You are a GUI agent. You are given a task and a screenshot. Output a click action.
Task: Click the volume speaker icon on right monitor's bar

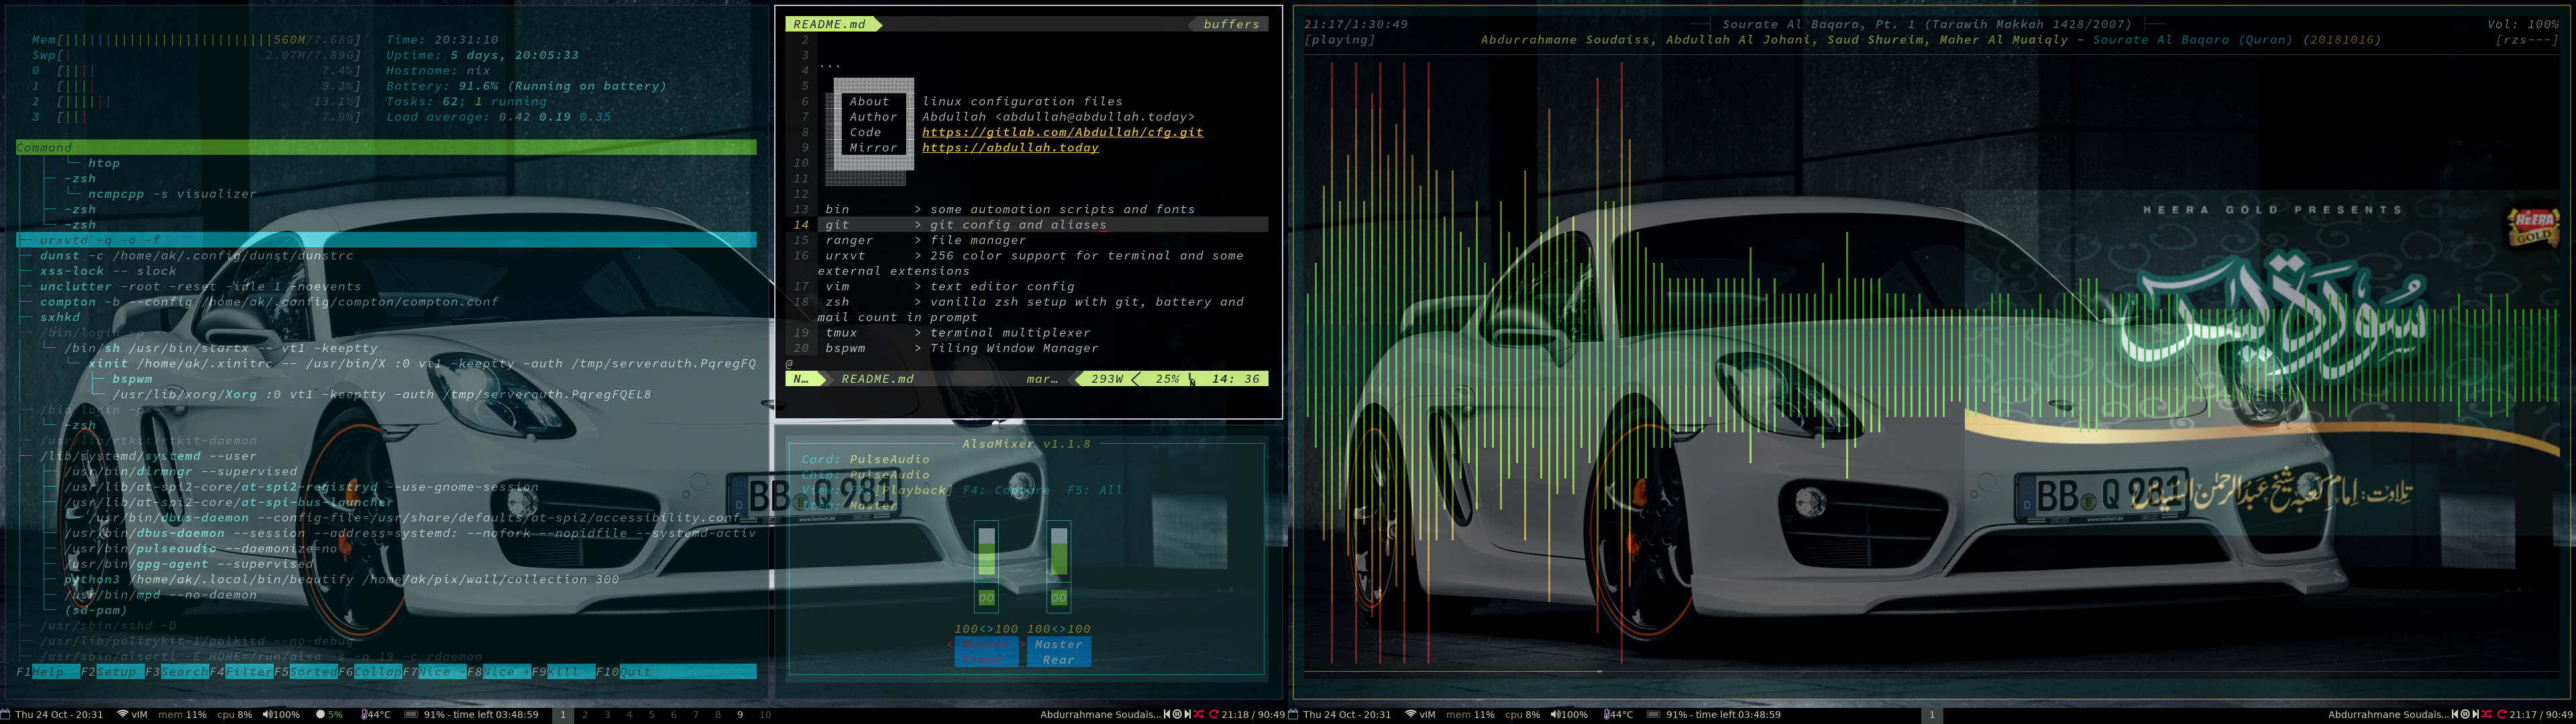[x=1555, y=715]
